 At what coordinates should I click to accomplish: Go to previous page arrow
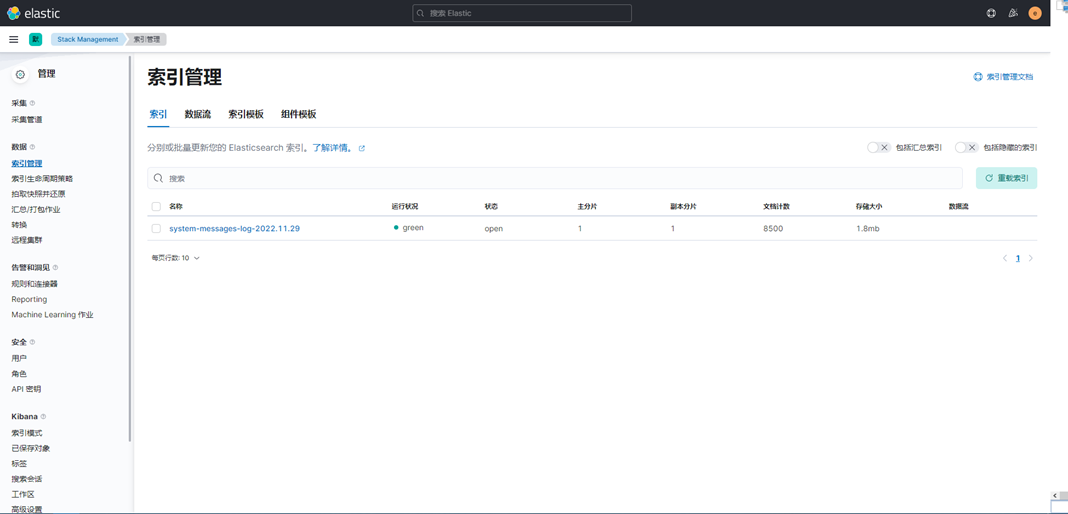tap(1005, 258)
